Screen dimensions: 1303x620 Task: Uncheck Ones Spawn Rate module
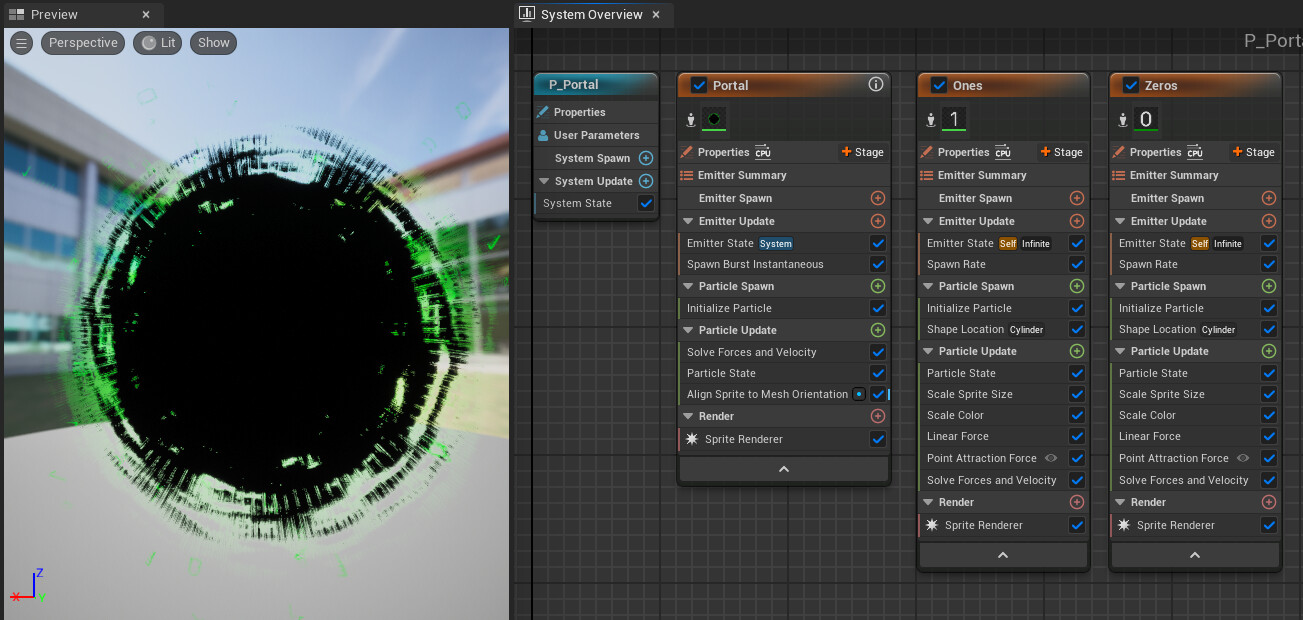[x=1077, y=264]
